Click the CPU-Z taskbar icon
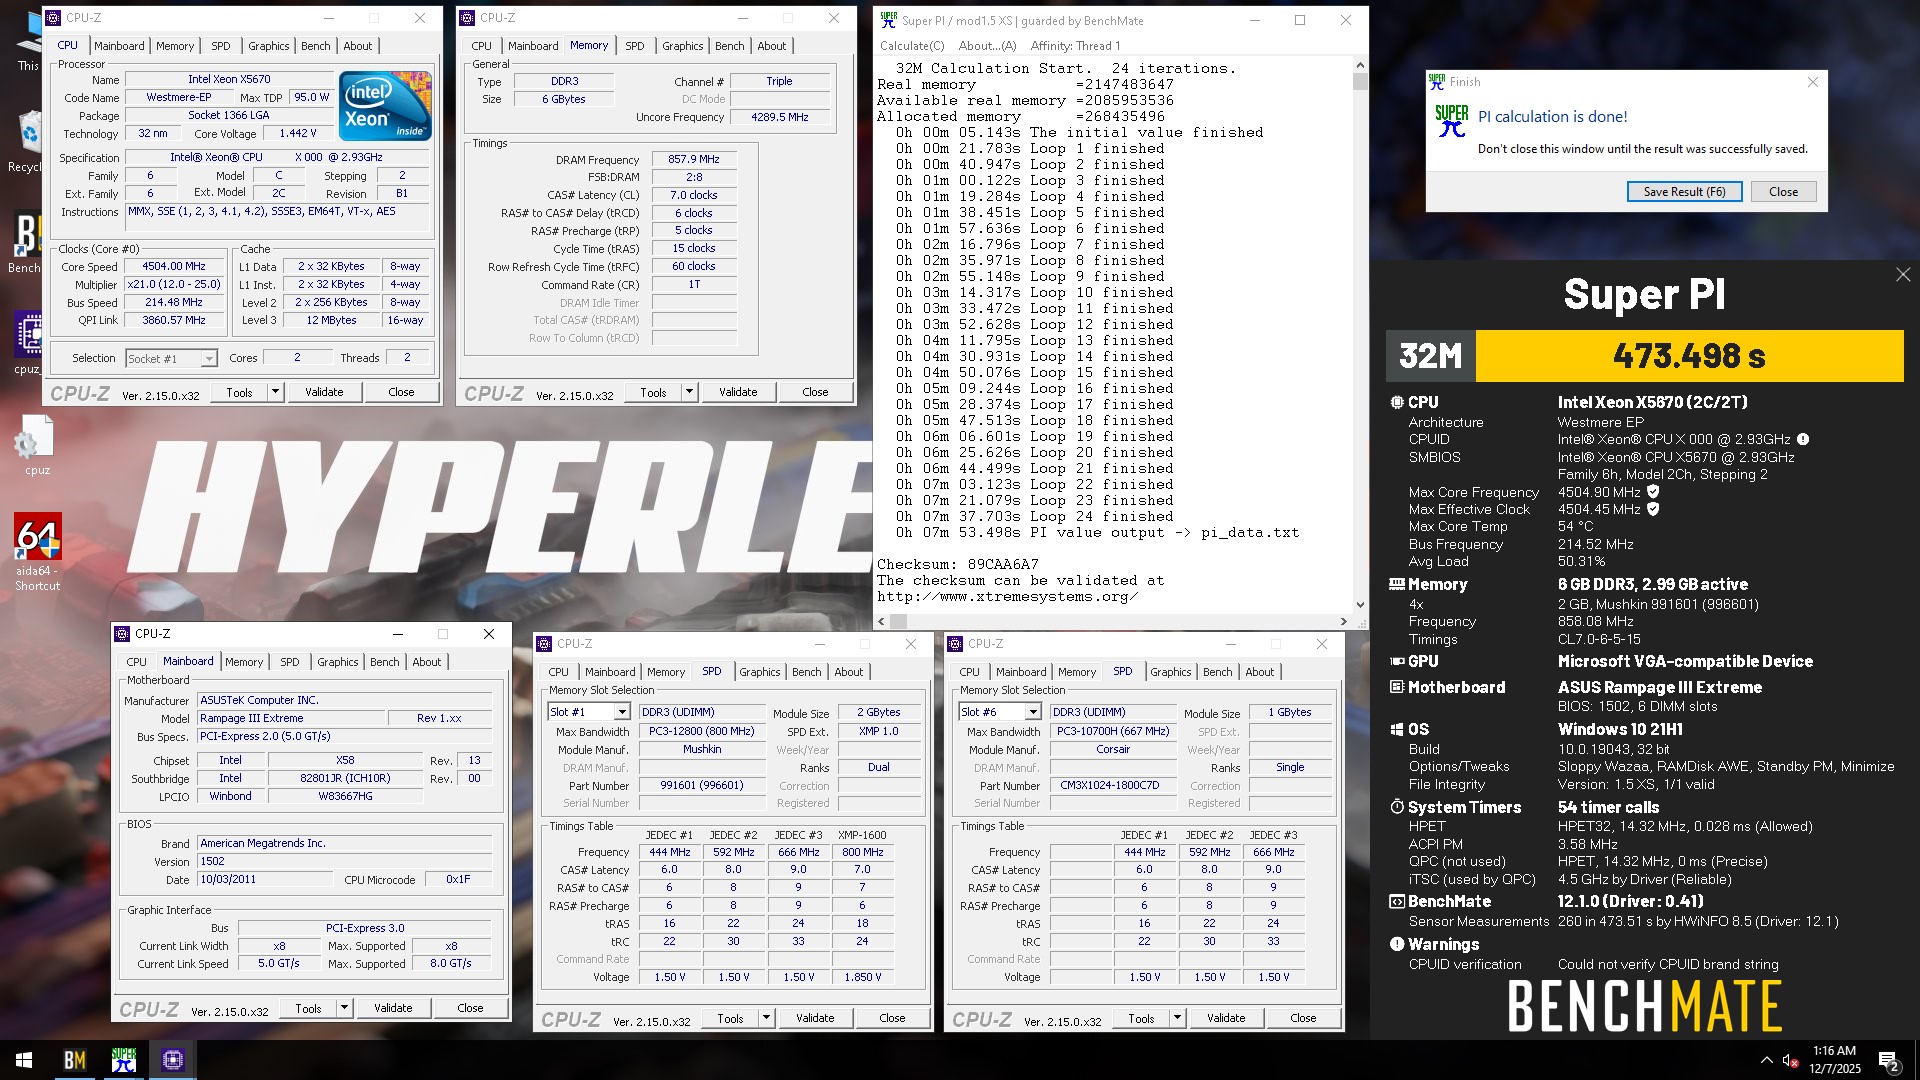 (172, 1060)
